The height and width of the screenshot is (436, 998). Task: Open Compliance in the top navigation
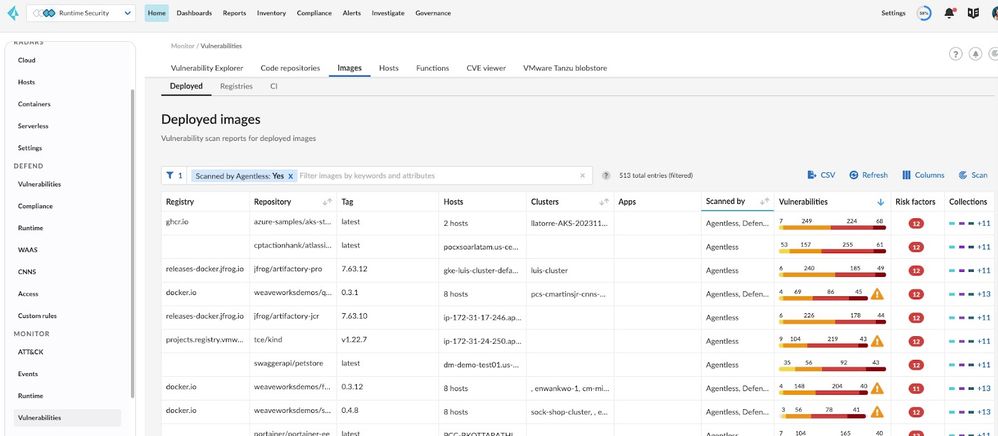pos(315,13)
